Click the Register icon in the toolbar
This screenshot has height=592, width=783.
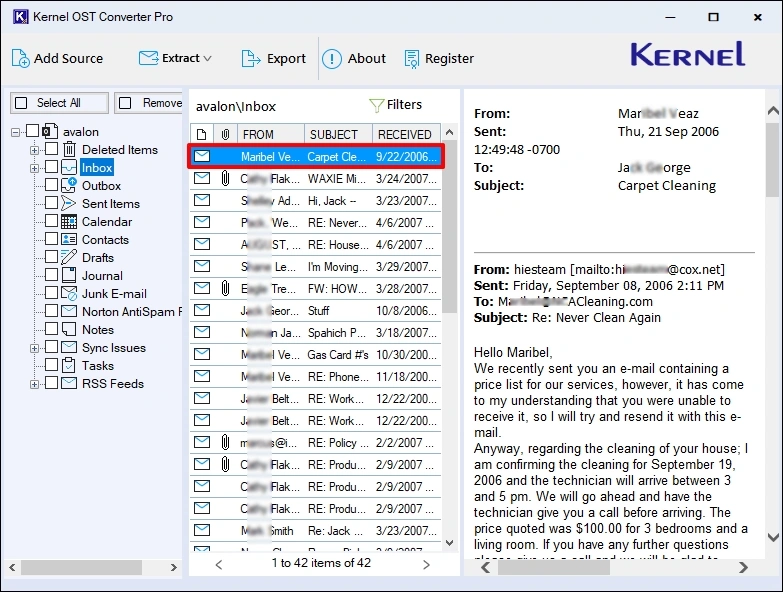tap(412, 59)
